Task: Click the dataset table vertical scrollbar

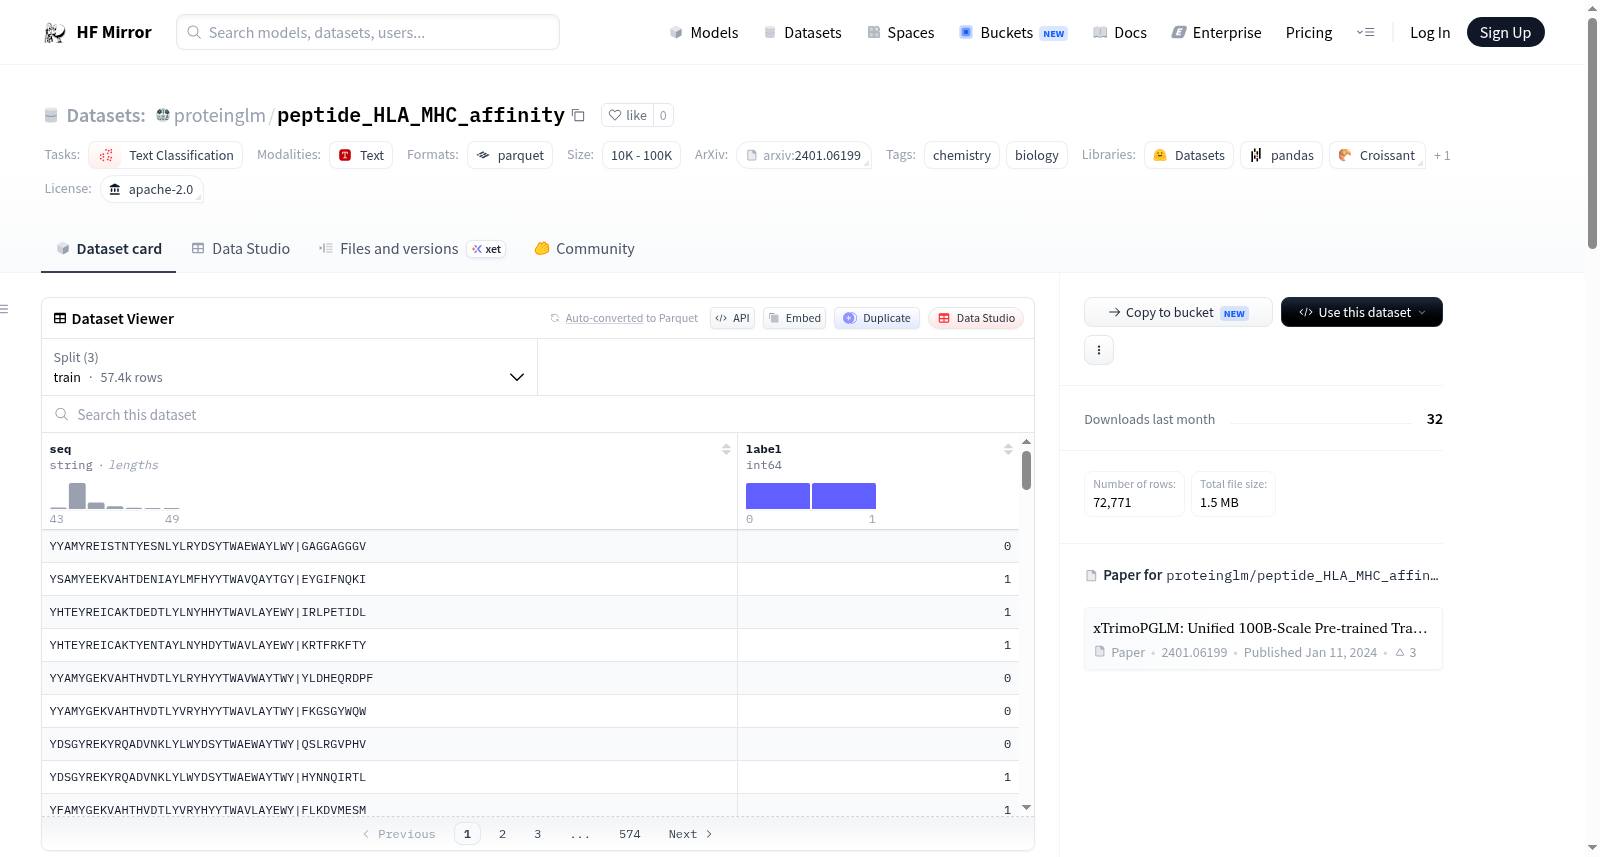Action: pyautogui.click(x=1026, y=471)
